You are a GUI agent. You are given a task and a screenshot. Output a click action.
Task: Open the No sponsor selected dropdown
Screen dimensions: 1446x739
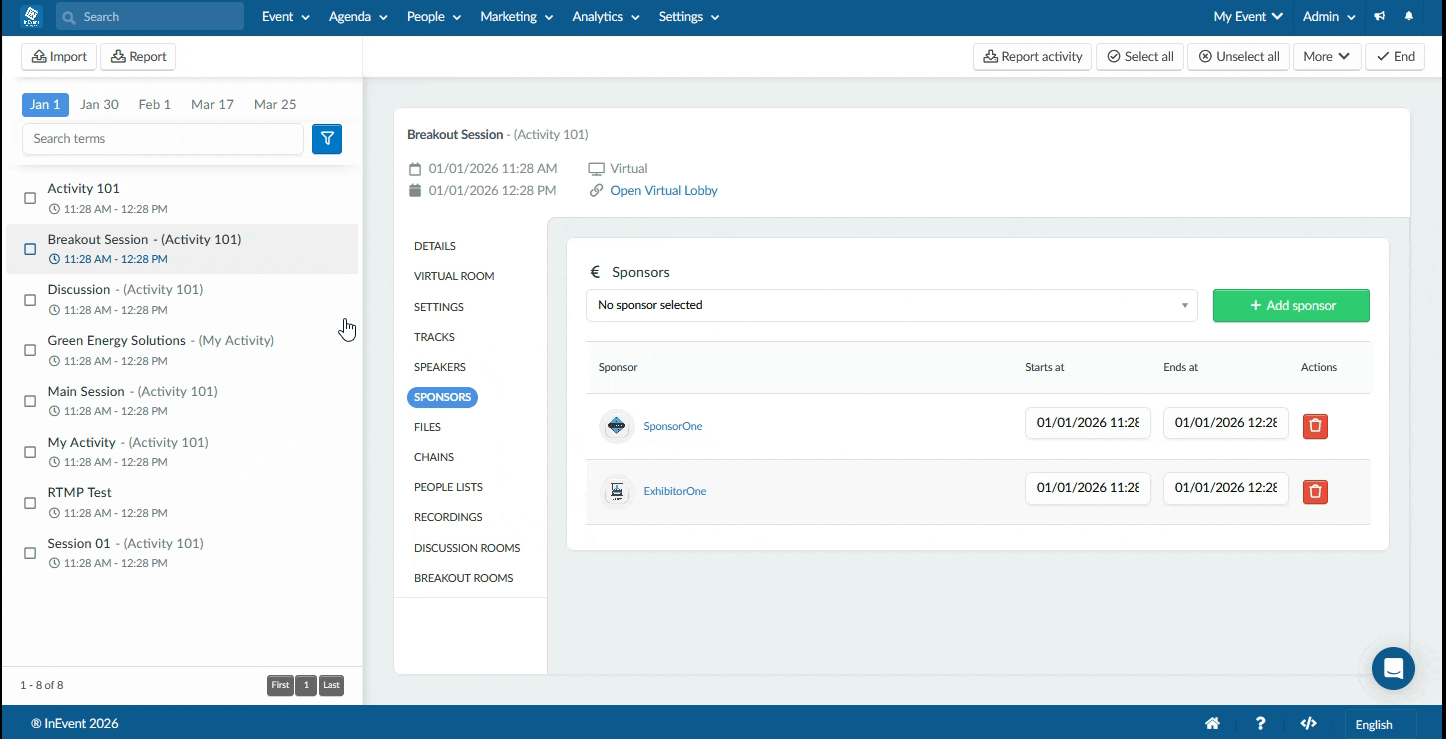click(x=891, y=305)
